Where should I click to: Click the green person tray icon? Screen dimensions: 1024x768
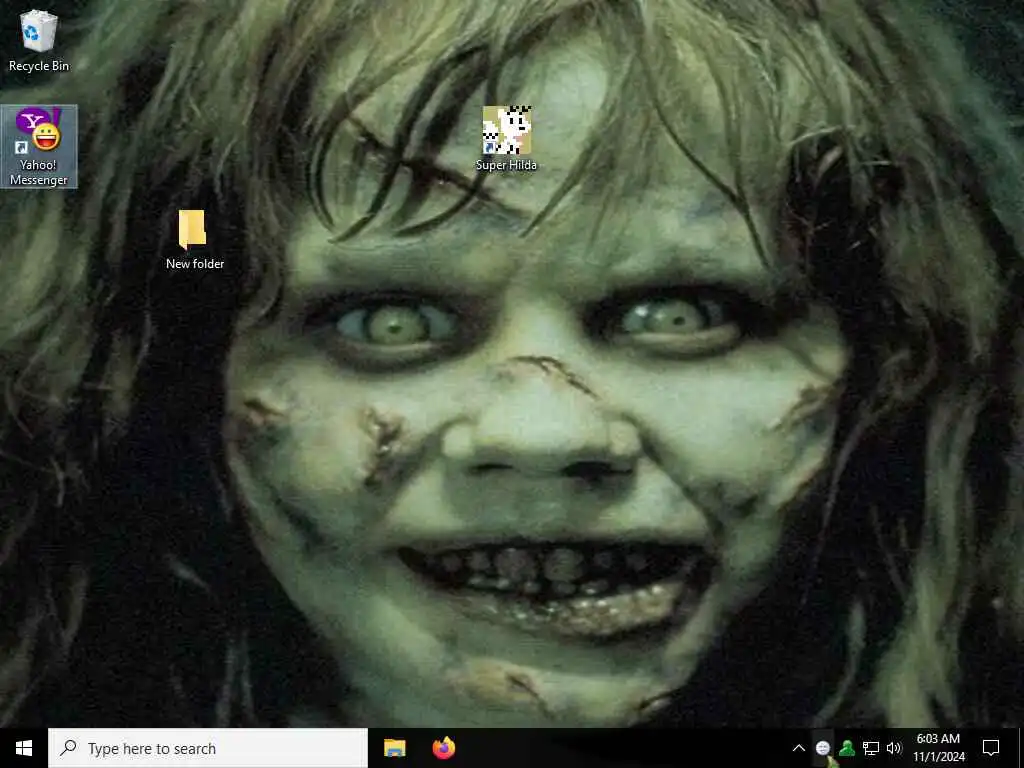pos(847,748)
